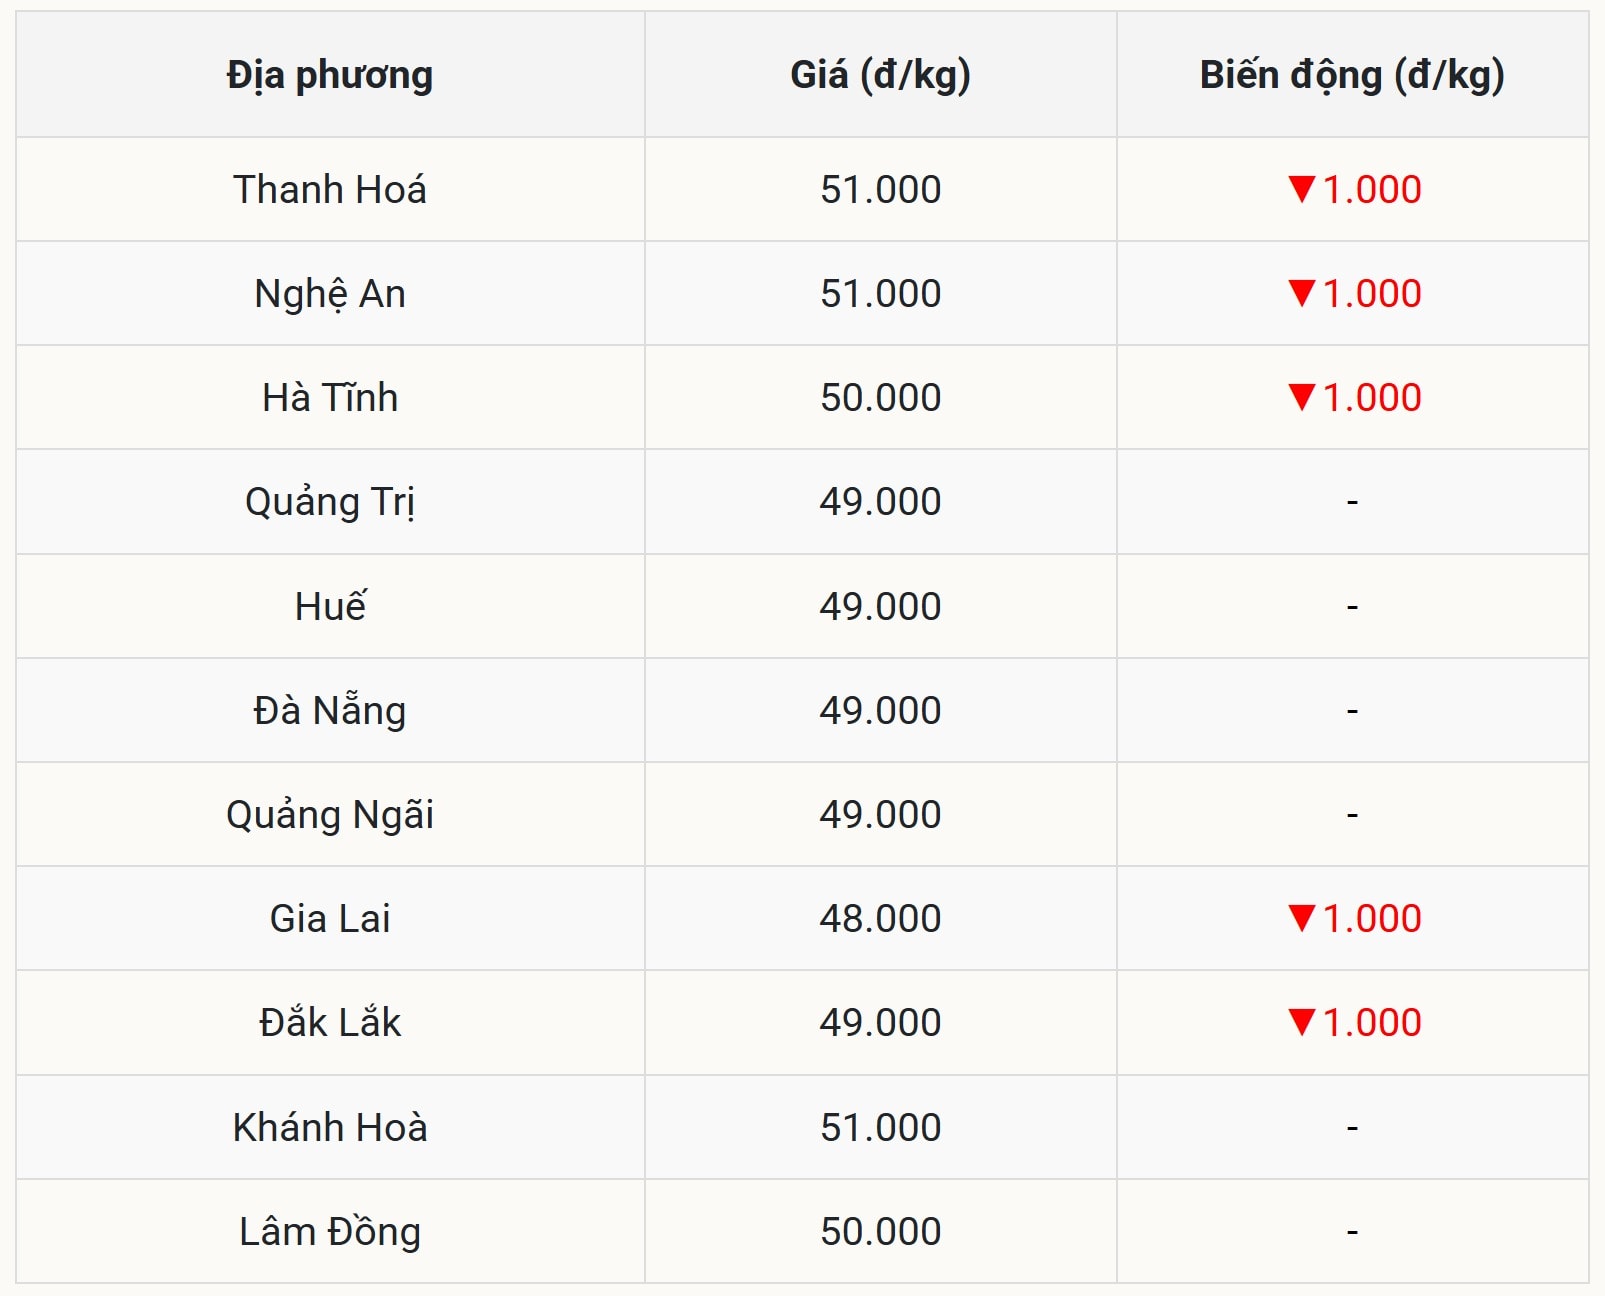Click the red down arrow in Gia Lai row
Viewport: 1605px width, 1296px height.
[1301, 918]
